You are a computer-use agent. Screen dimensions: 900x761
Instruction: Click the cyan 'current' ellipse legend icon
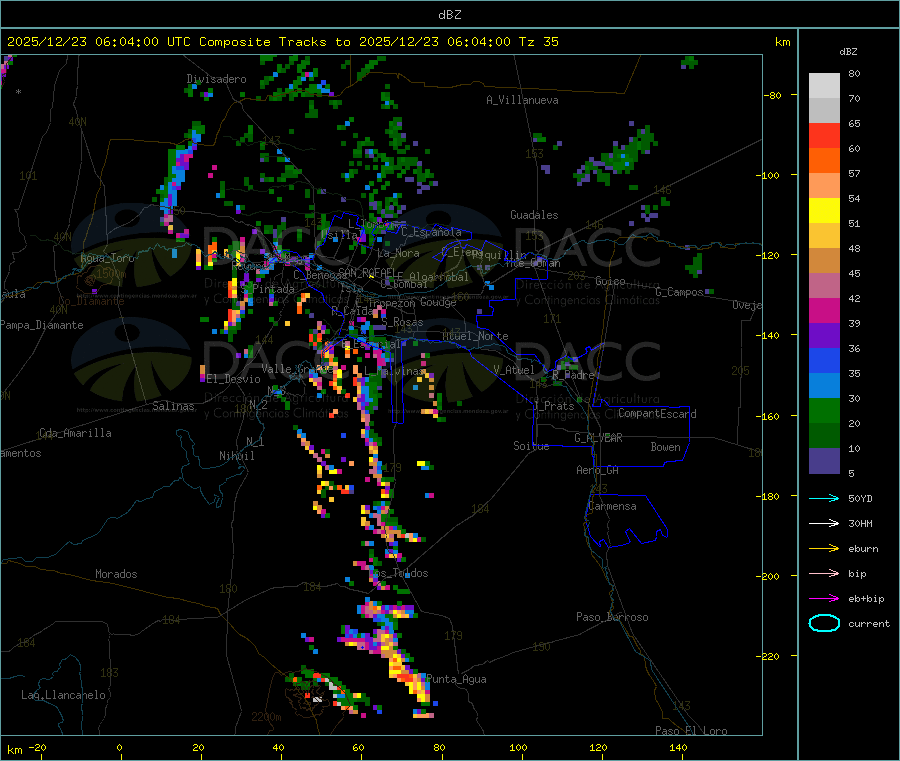[824, 623]
